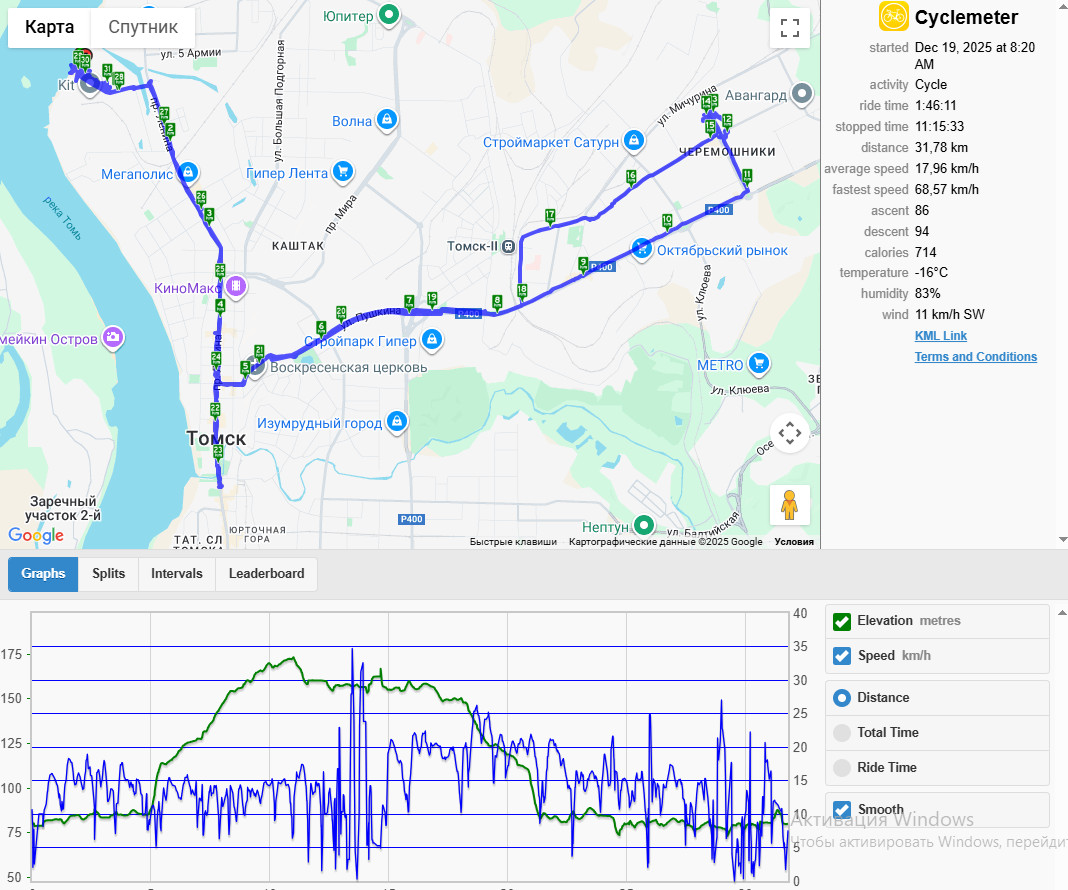Switch map to Спутник view
Screen dimensions: 1068x890
point(143,27)
